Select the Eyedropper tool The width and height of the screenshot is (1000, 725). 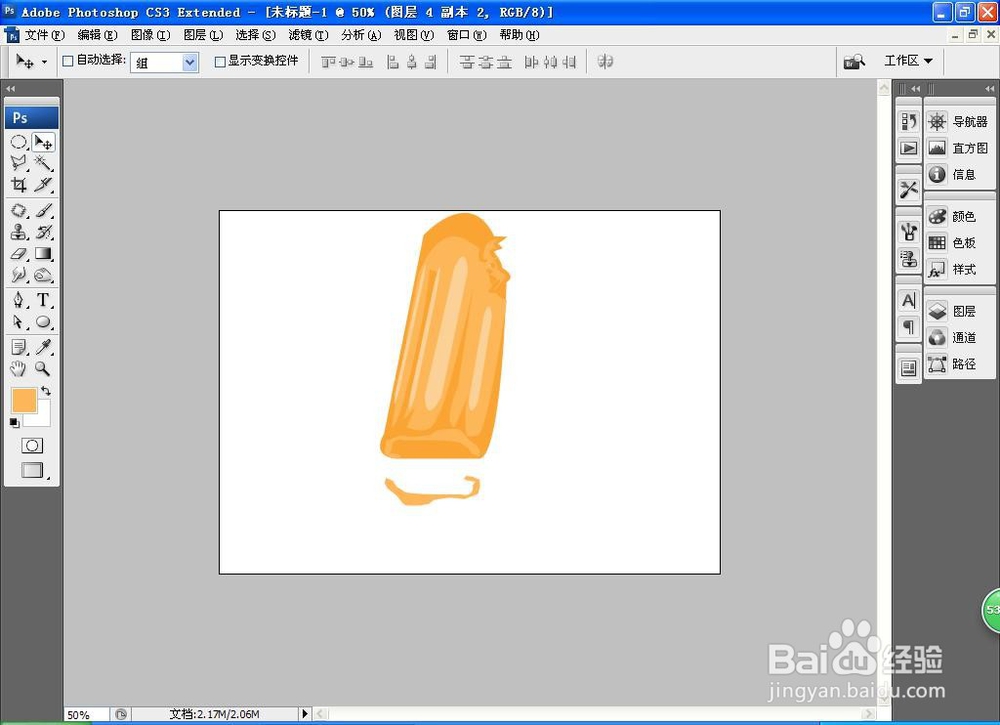click(x=43, y=347)
